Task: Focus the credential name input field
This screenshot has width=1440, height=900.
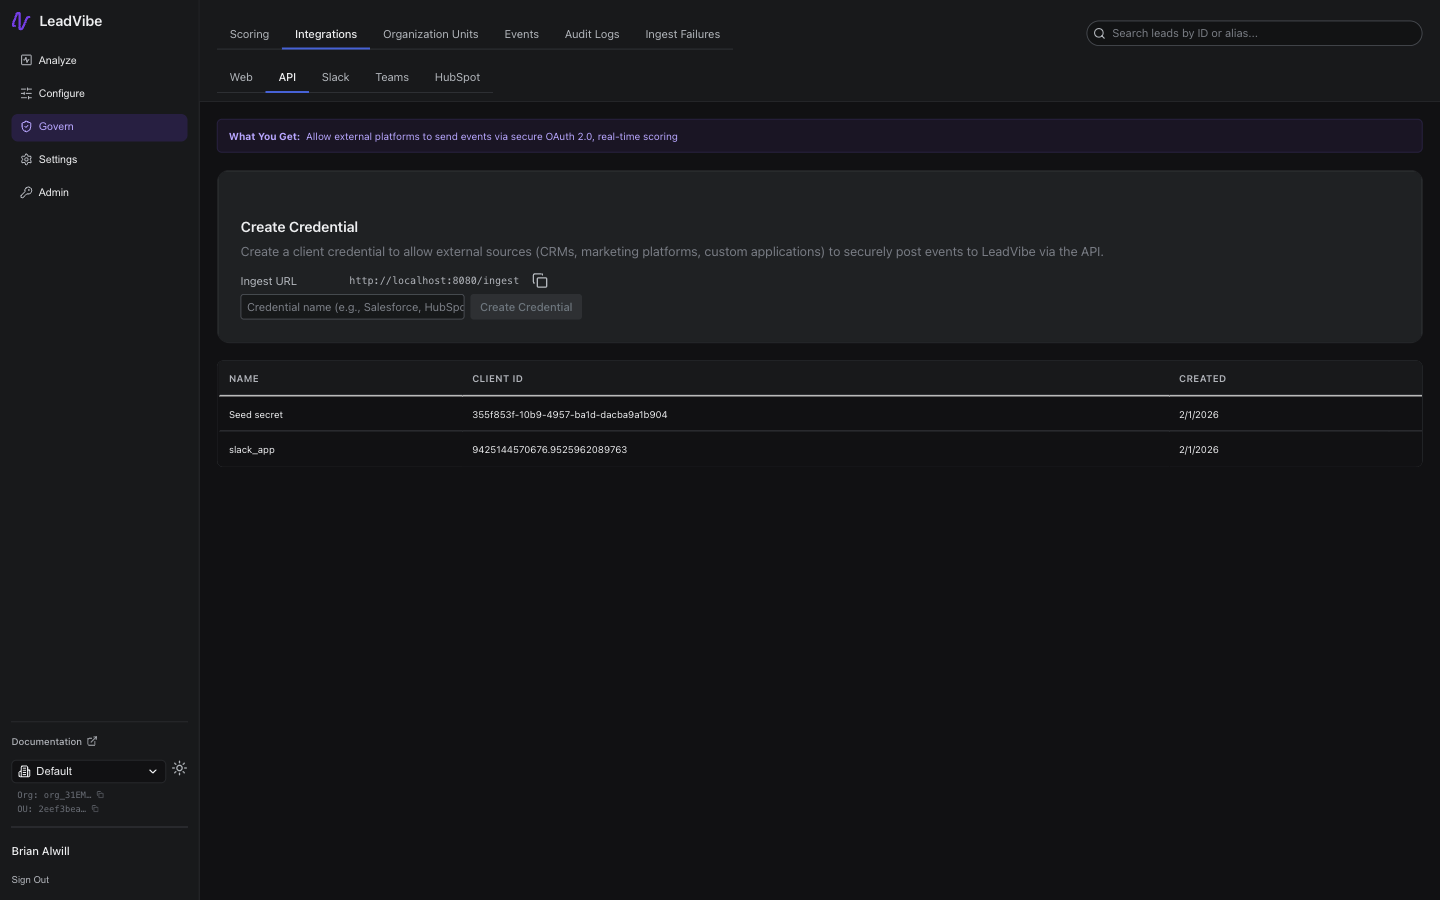Action: 352,307
